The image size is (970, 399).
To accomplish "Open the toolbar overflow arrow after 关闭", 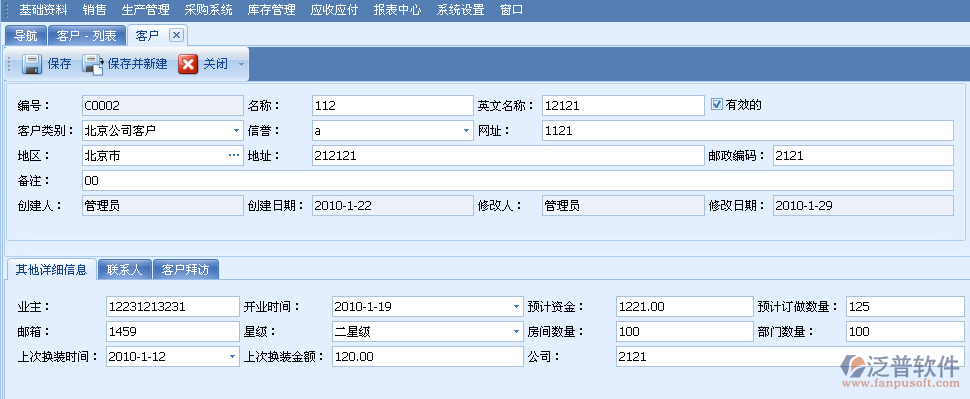I will [241, 64].
